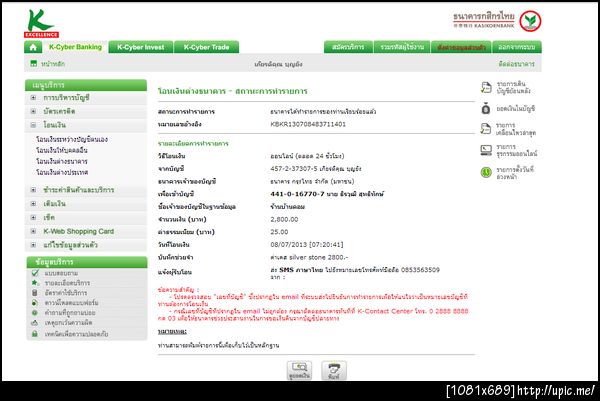
Task: Switch to the K-Cyber Trade tab
Action: (x=206, y=47)
